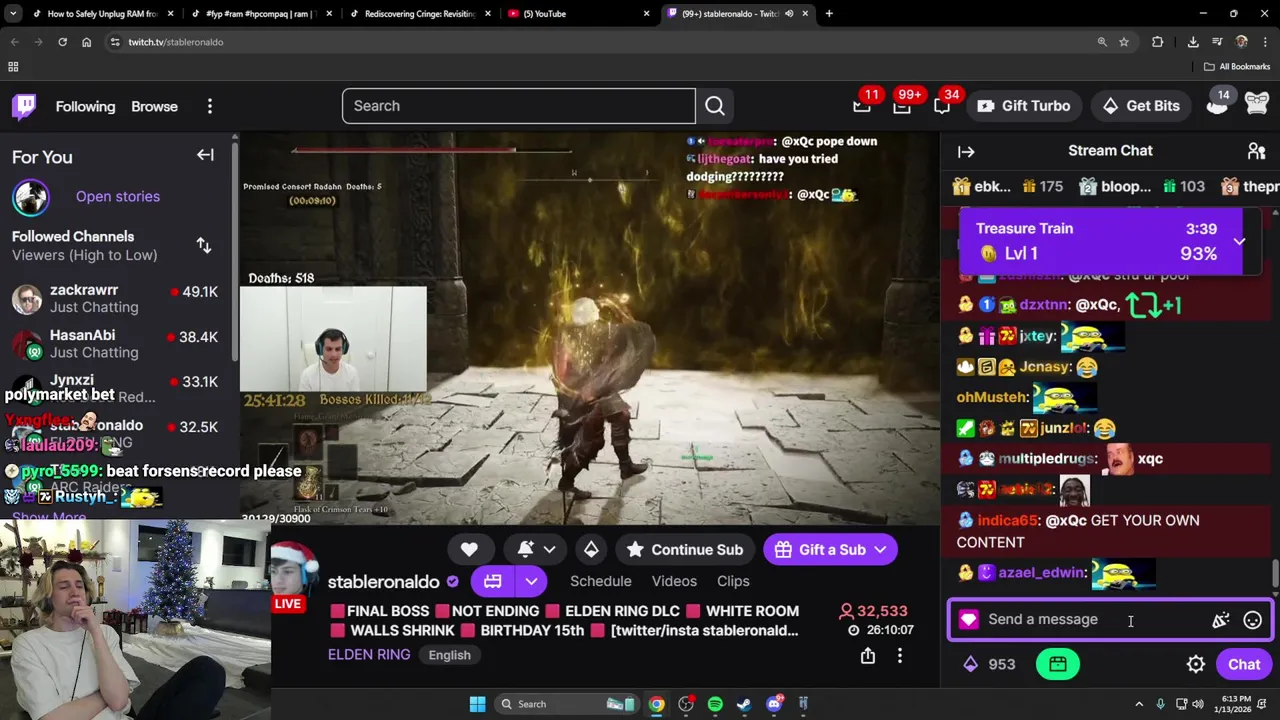The width and height of the screenshot is (1280, 720).
Task: Expand the notification bell dropdown
Action: [550, 549]
